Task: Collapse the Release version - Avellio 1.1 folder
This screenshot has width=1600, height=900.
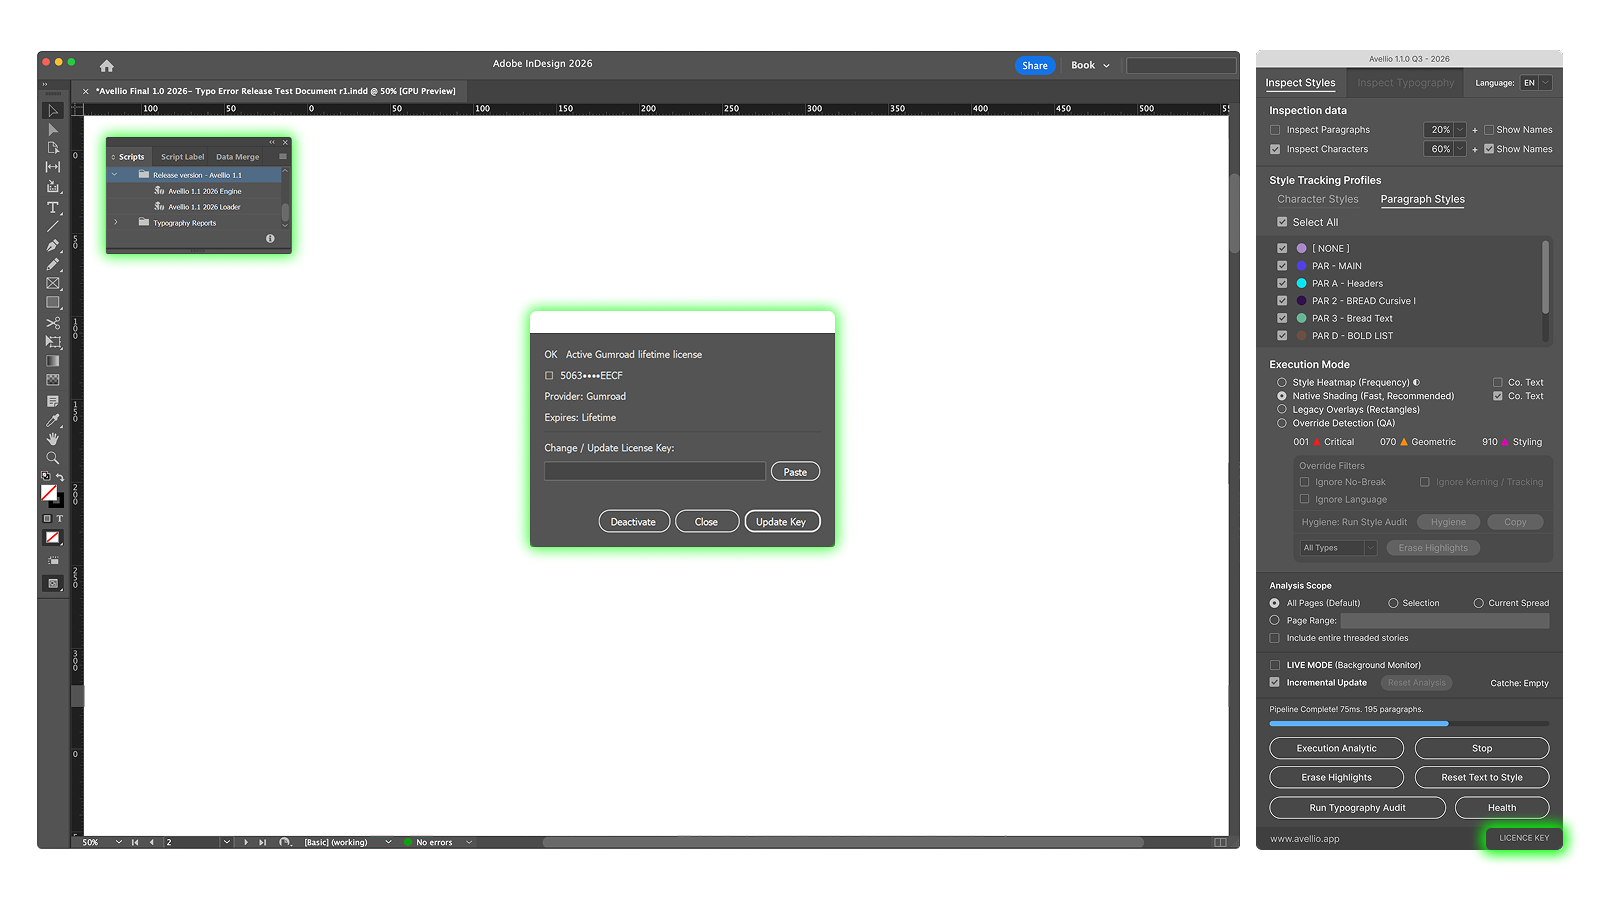Action: 115,175
